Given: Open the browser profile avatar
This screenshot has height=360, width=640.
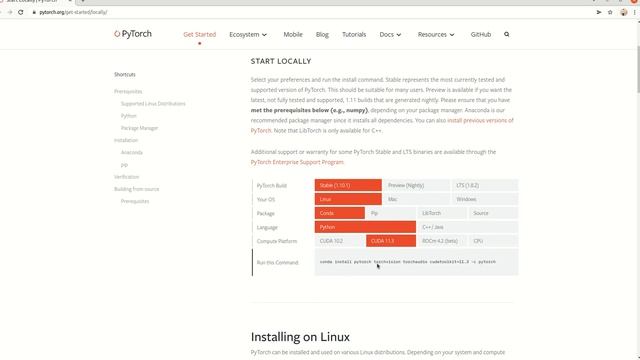Looking at the screenshot, I should 624,12.
